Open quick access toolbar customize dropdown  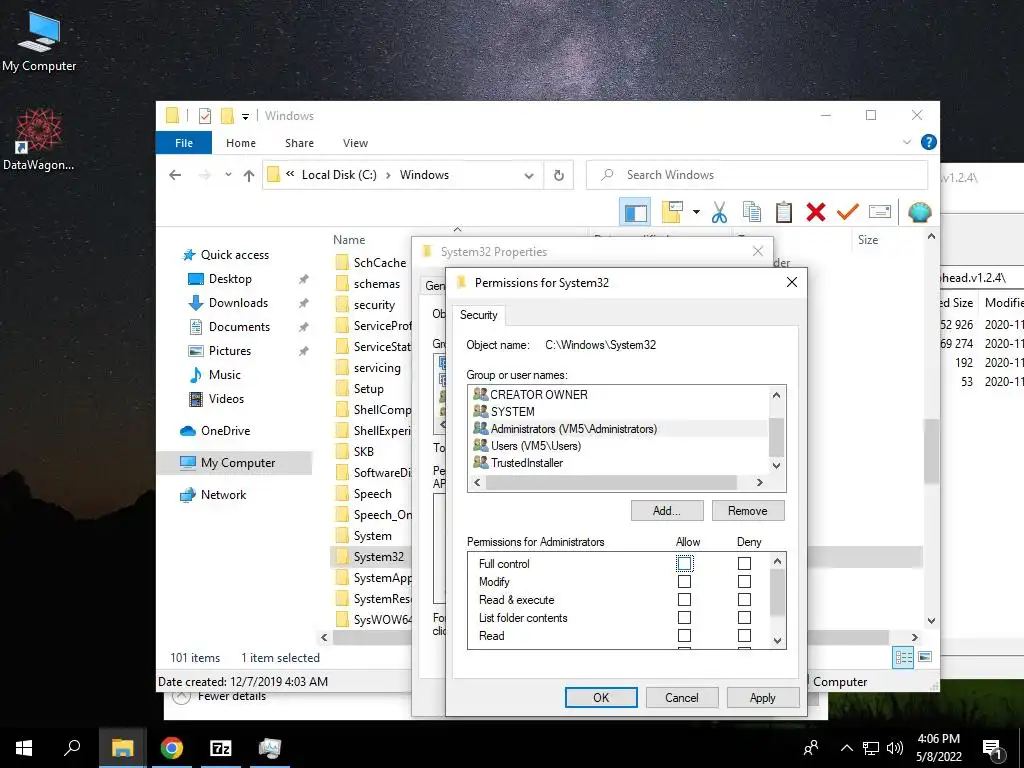[x=246, y=117]
